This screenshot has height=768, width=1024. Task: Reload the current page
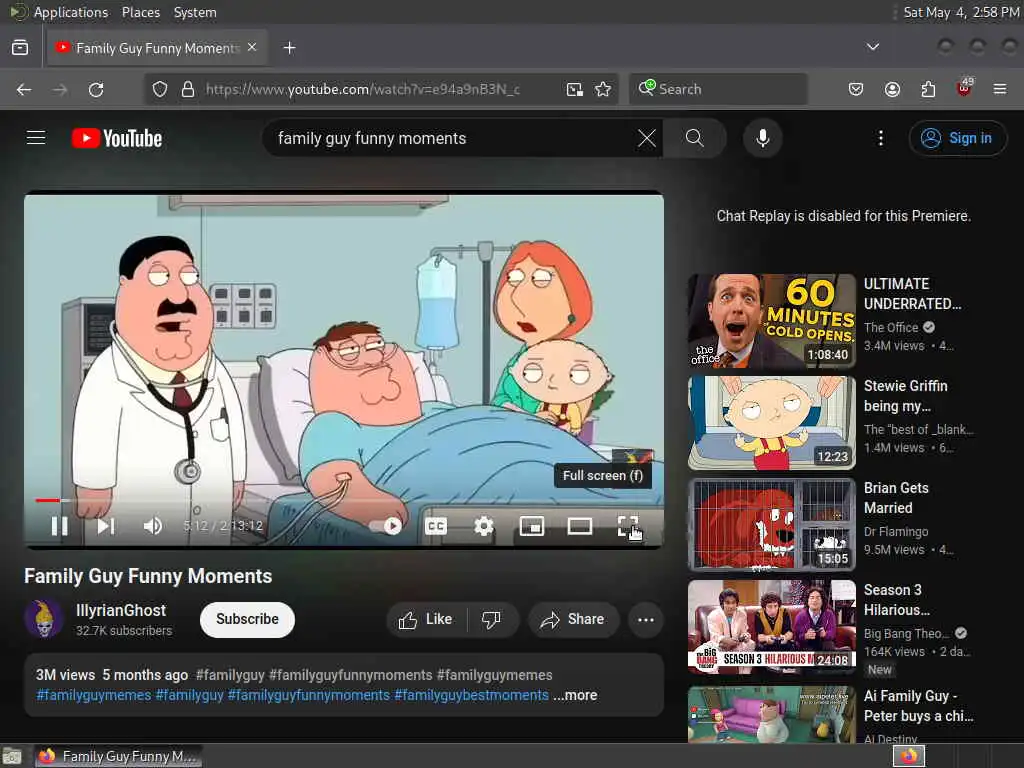tap(96, 89)
